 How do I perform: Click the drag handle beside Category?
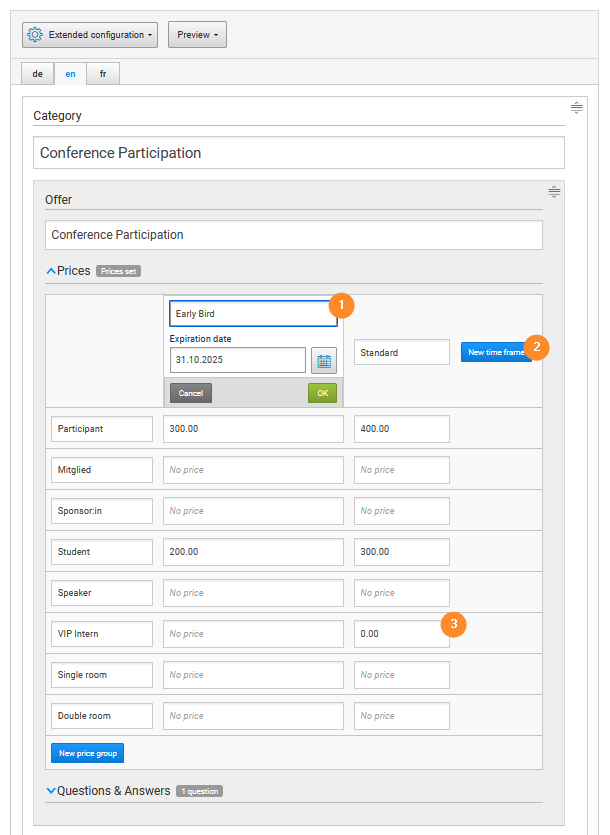tap(576, 108)
